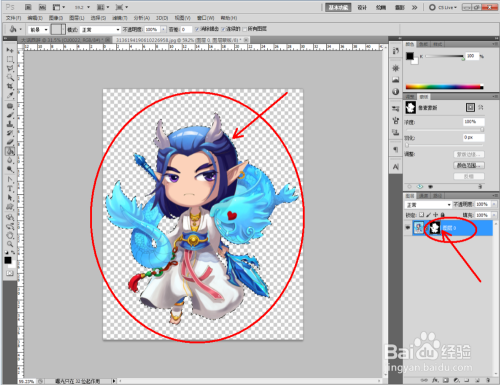Click the color spectrum ramp
The height and width of the screenshot is (385, 500).
[444, 87]
